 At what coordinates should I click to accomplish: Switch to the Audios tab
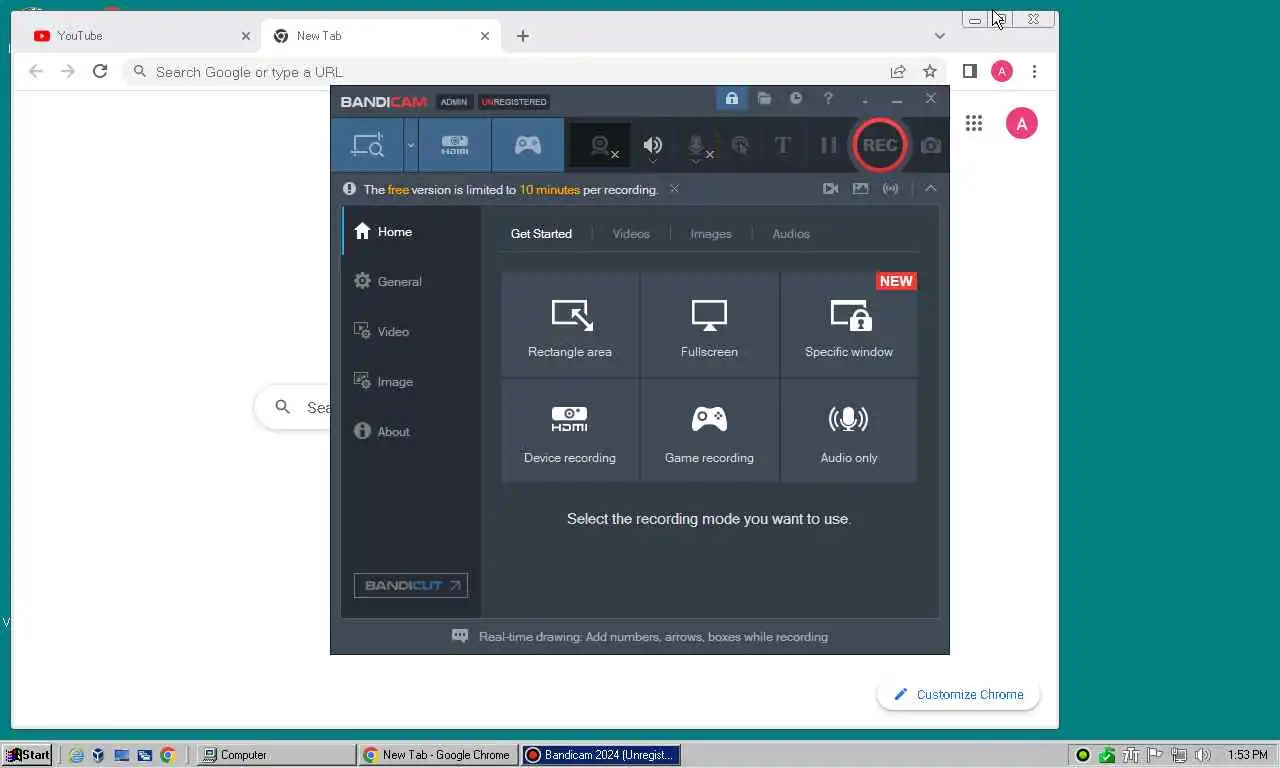point(791,234)
